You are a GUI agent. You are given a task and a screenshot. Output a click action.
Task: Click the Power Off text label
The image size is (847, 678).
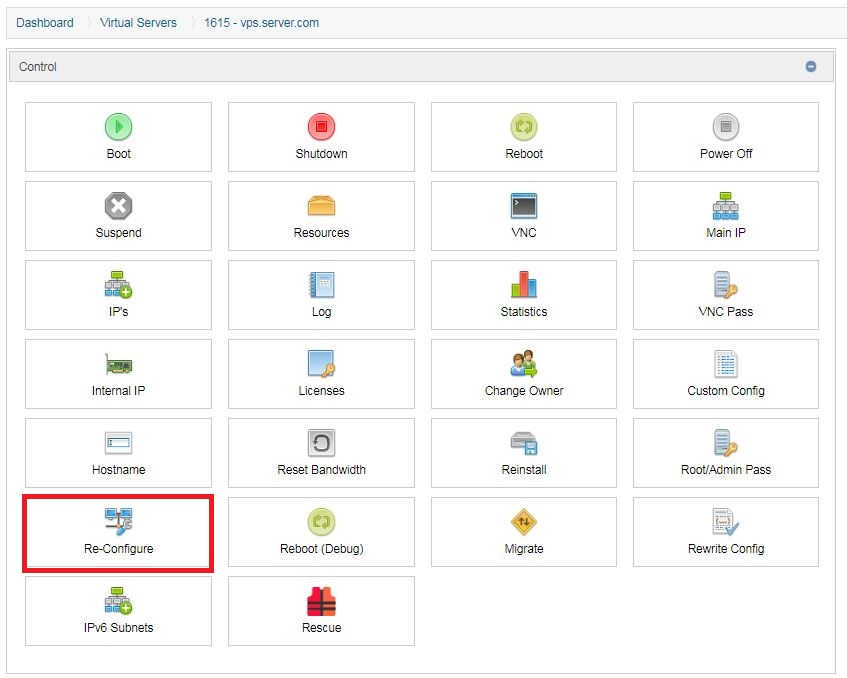(726, 153)
